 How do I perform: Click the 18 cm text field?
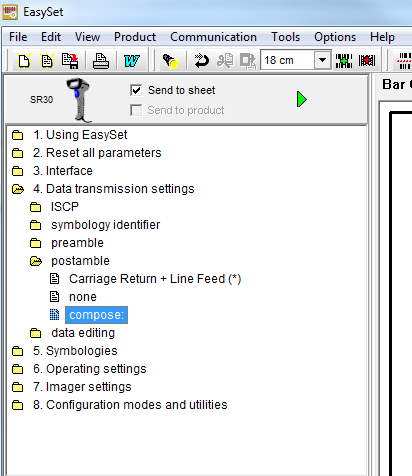coord(288,60)
